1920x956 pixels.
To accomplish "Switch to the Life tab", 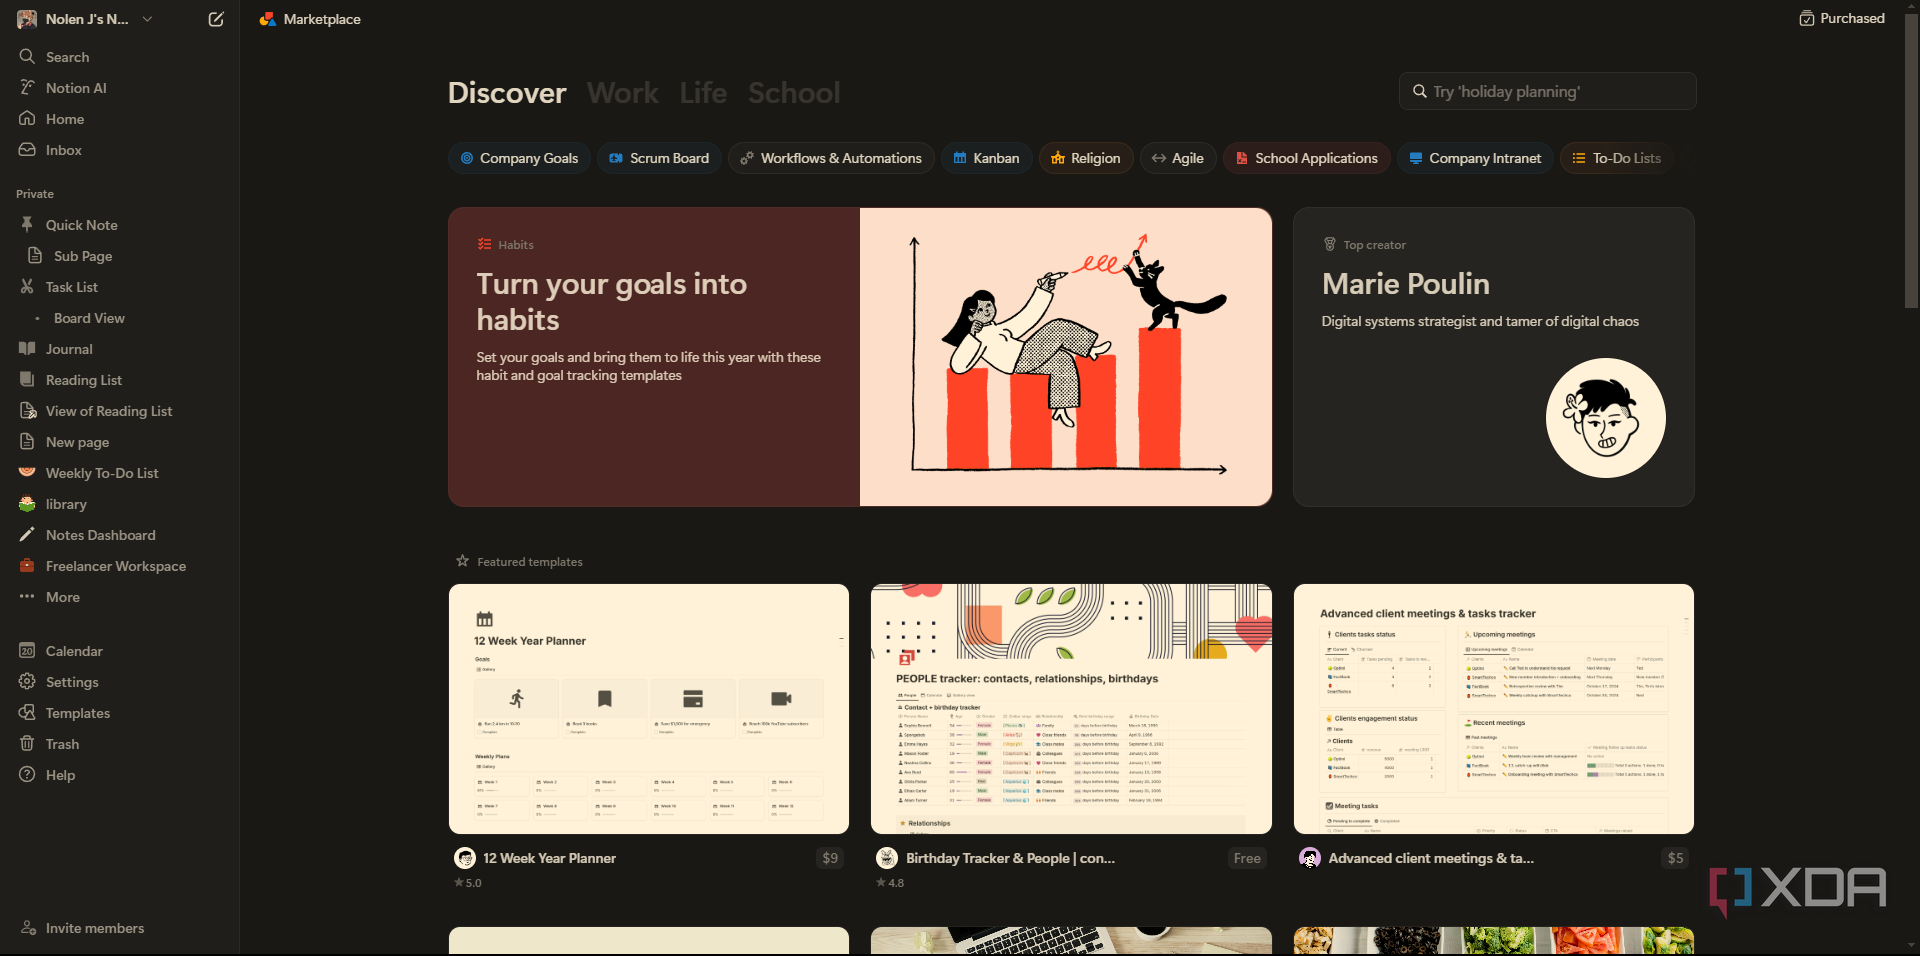I will [x=703, y=93].
